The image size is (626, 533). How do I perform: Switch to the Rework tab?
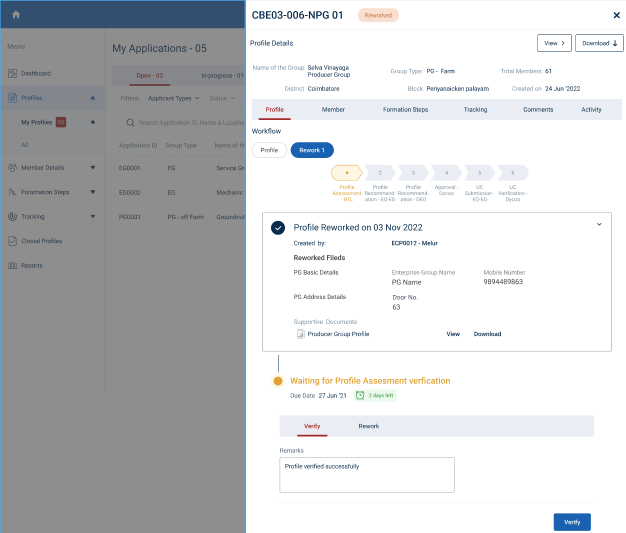tap(368, 426)
